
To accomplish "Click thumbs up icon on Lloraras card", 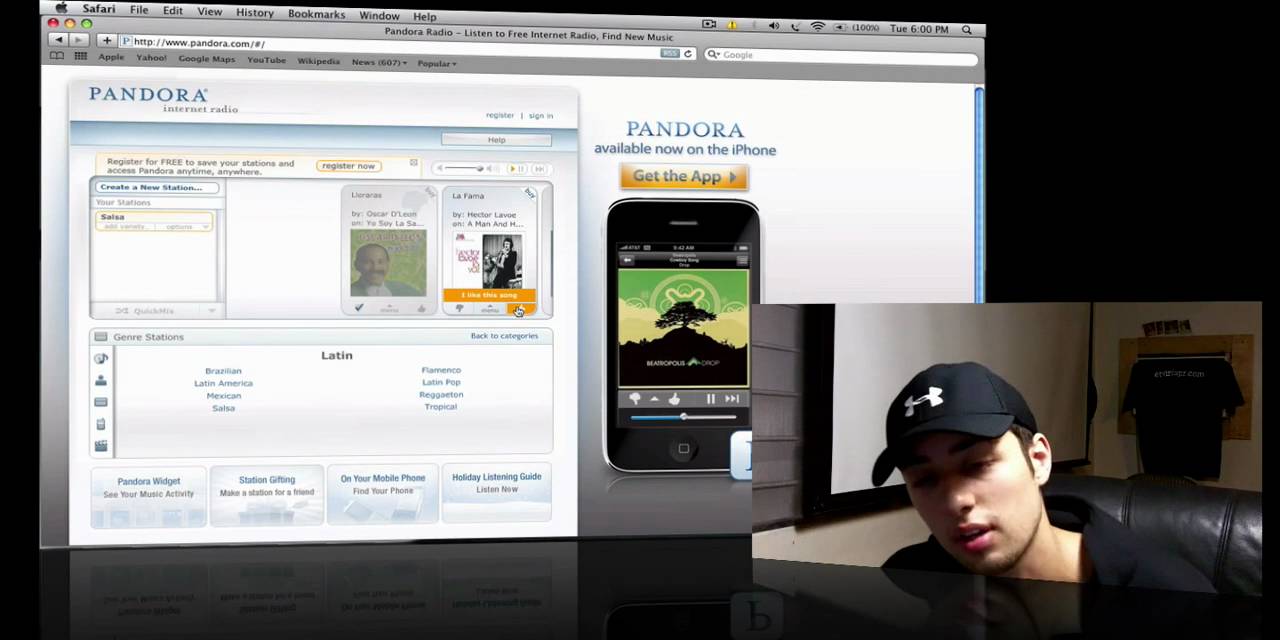I will (x=421, y=309).
